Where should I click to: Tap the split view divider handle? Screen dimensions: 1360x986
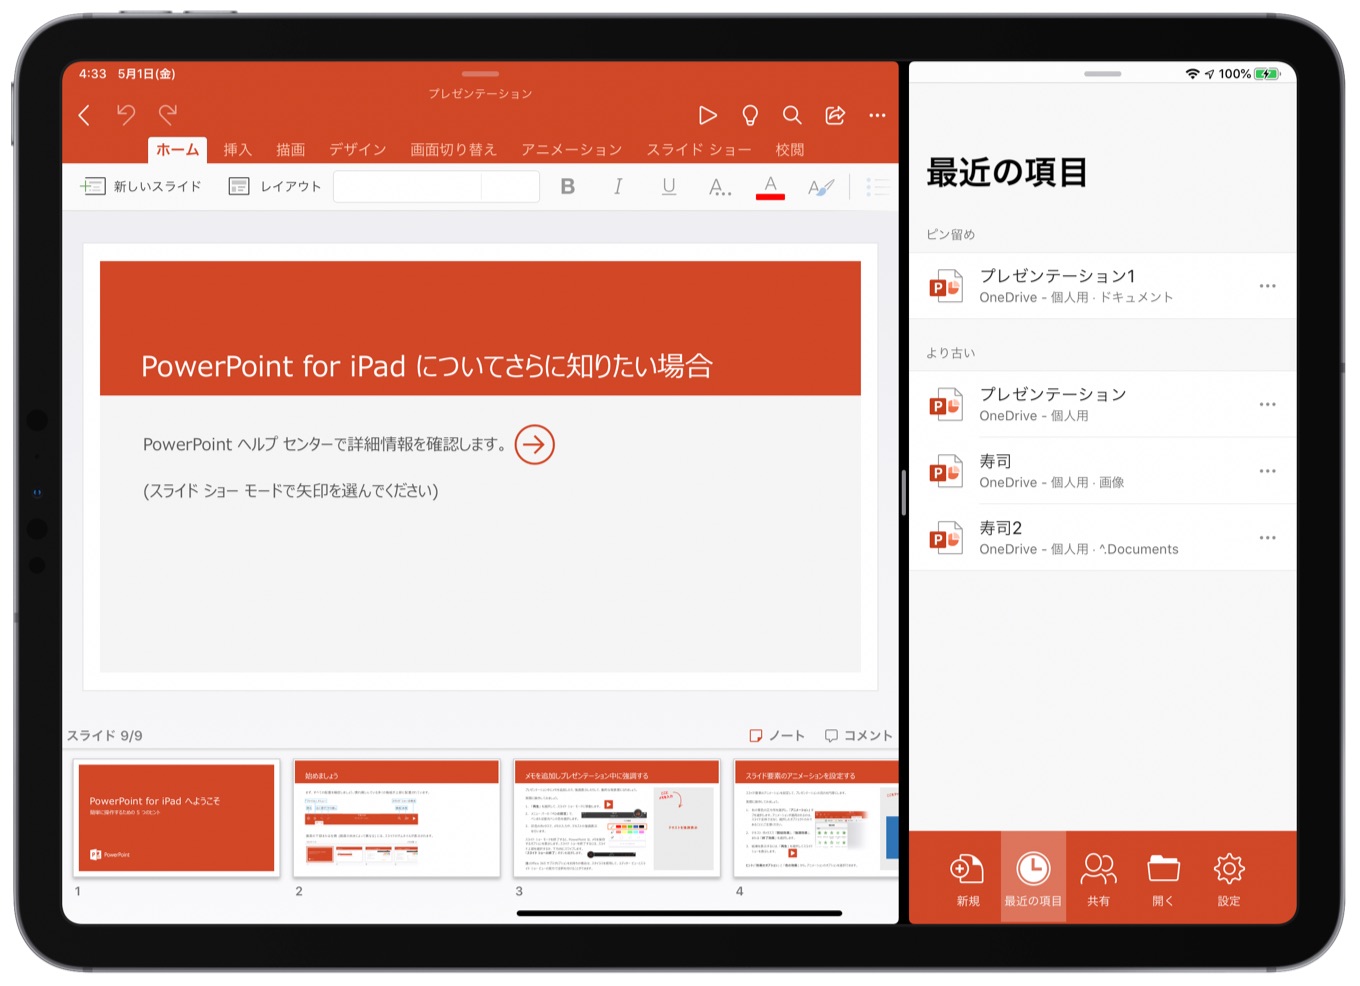point(904,492)
